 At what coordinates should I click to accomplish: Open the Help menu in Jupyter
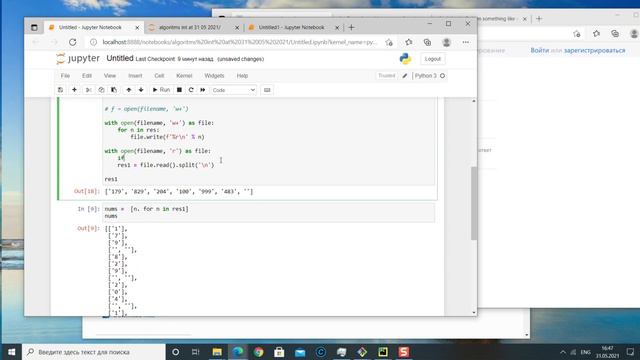point(242,76)
